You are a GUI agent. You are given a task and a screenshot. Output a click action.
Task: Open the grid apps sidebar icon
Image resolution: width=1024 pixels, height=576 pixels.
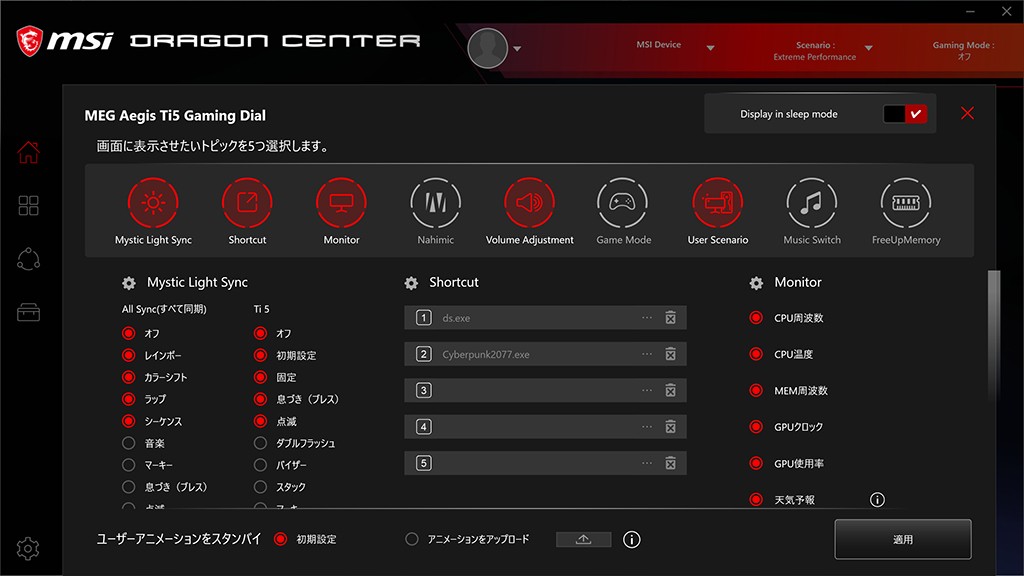coord(28,206)
